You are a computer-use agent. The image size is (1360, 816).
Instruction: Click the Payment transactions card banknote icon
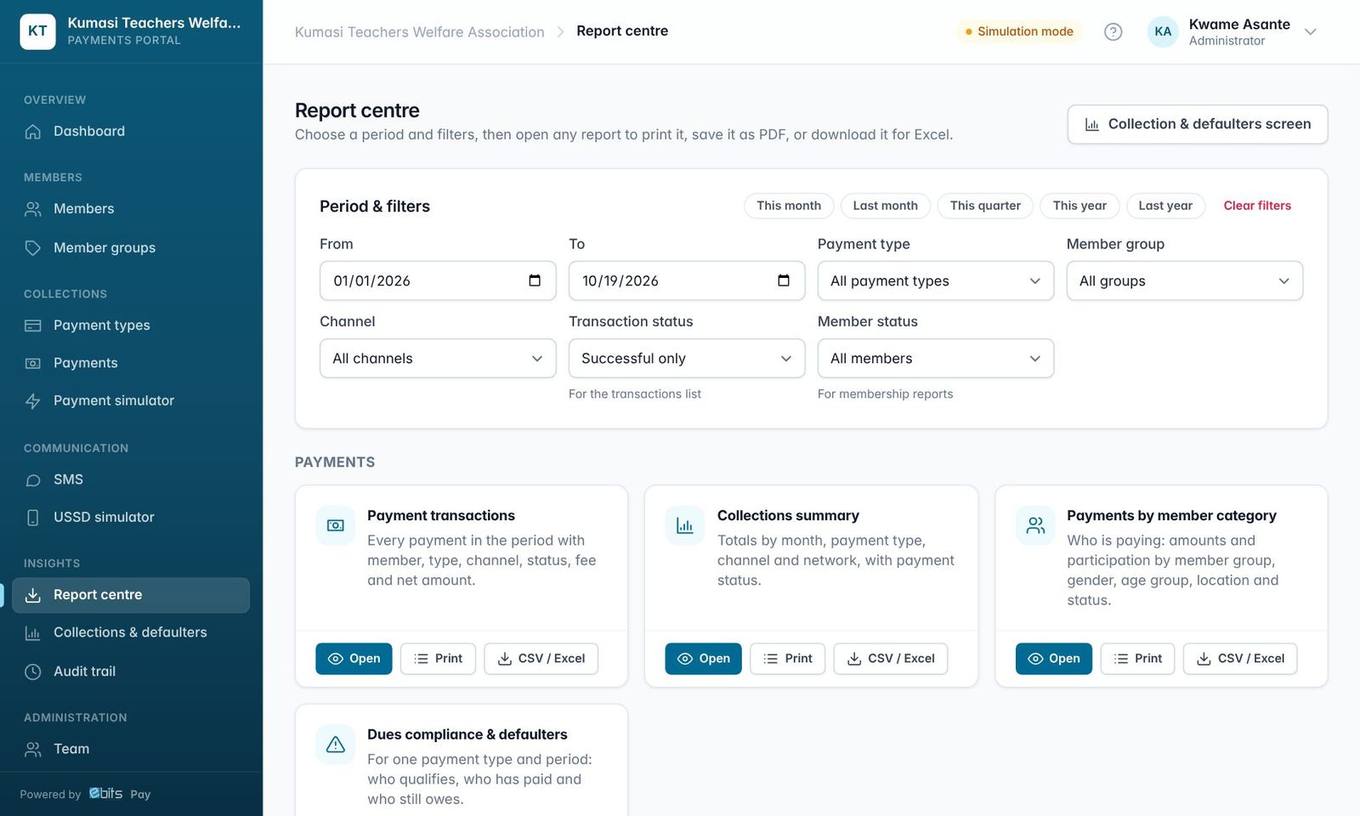[336, 525]
